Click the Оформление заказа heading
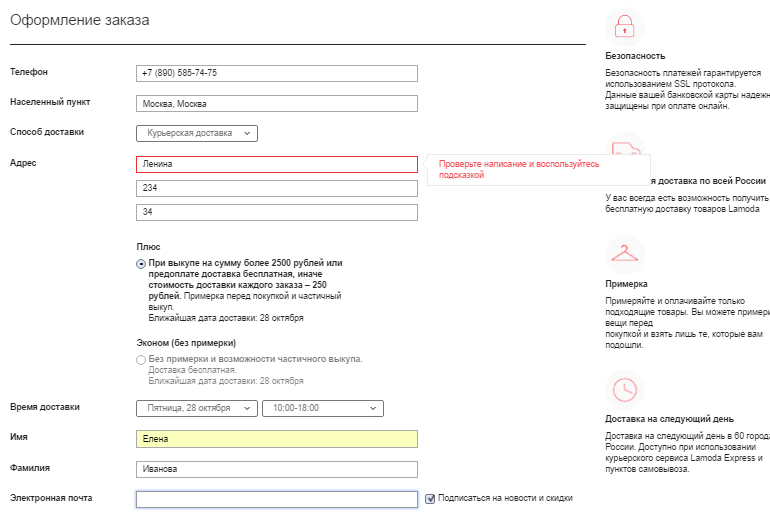 tap(80, 20)
